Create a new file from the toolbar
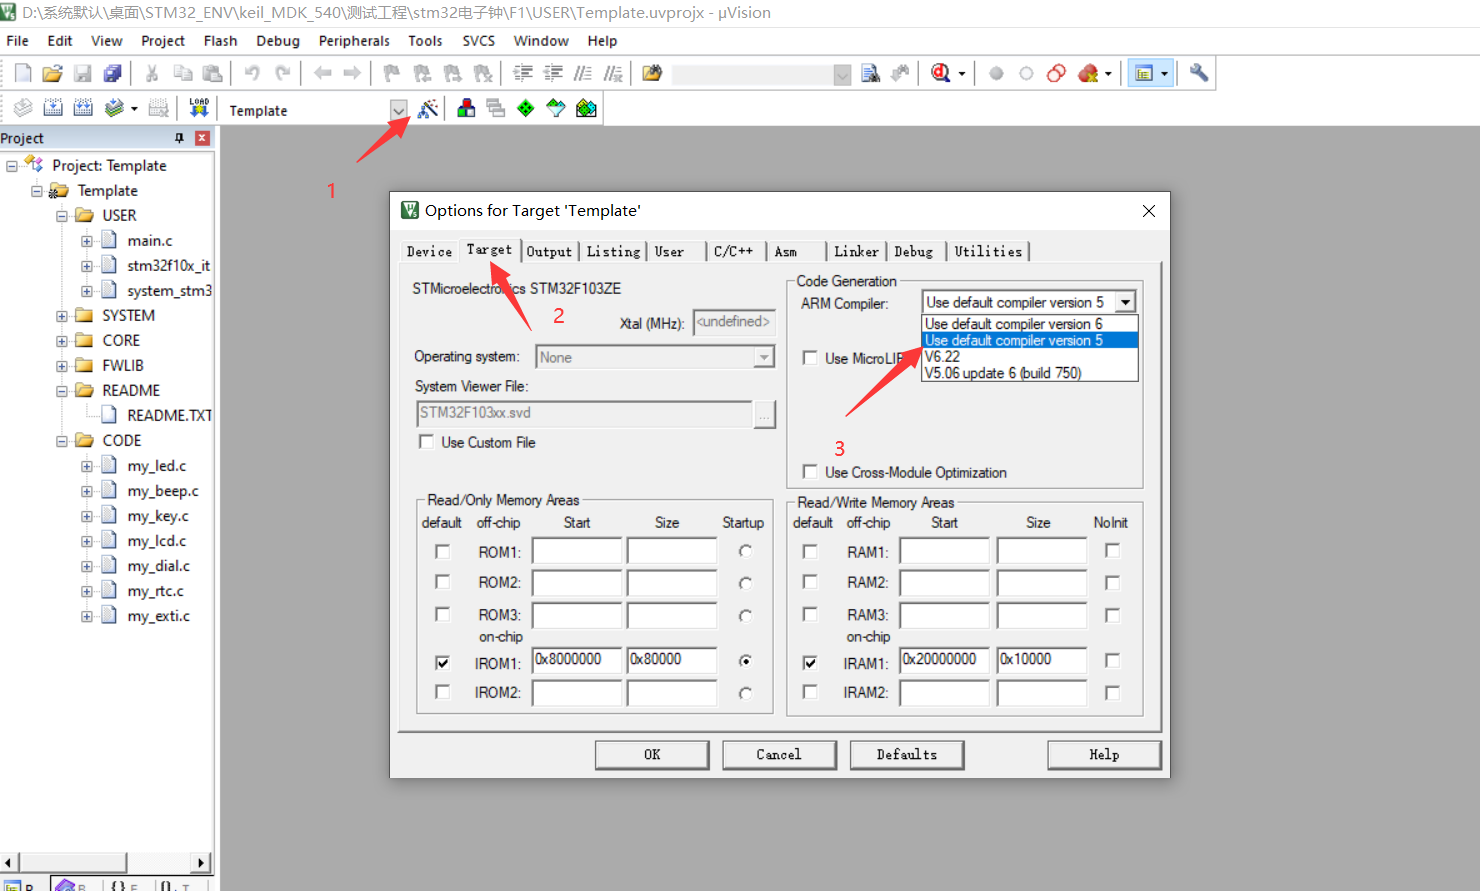This screenshot has width=1480, height=891. pyautogui.click(x=23, y=73)
